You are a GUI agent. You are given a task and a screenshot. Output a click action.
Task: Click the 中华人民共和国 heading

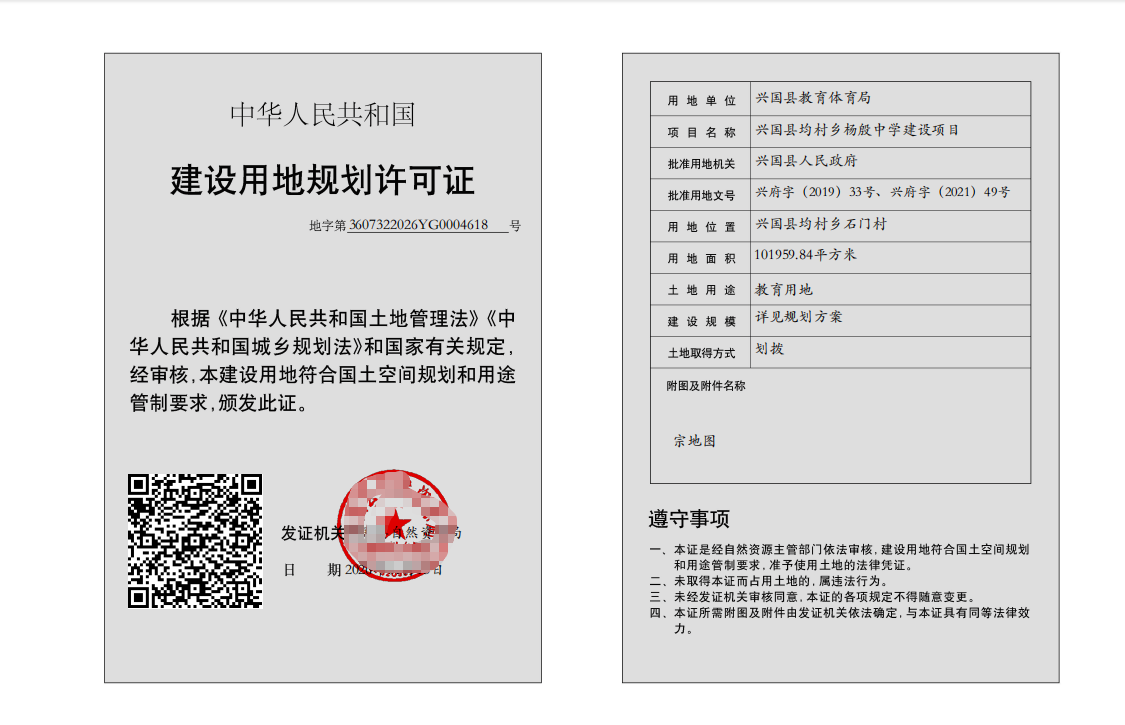(322, 115)
